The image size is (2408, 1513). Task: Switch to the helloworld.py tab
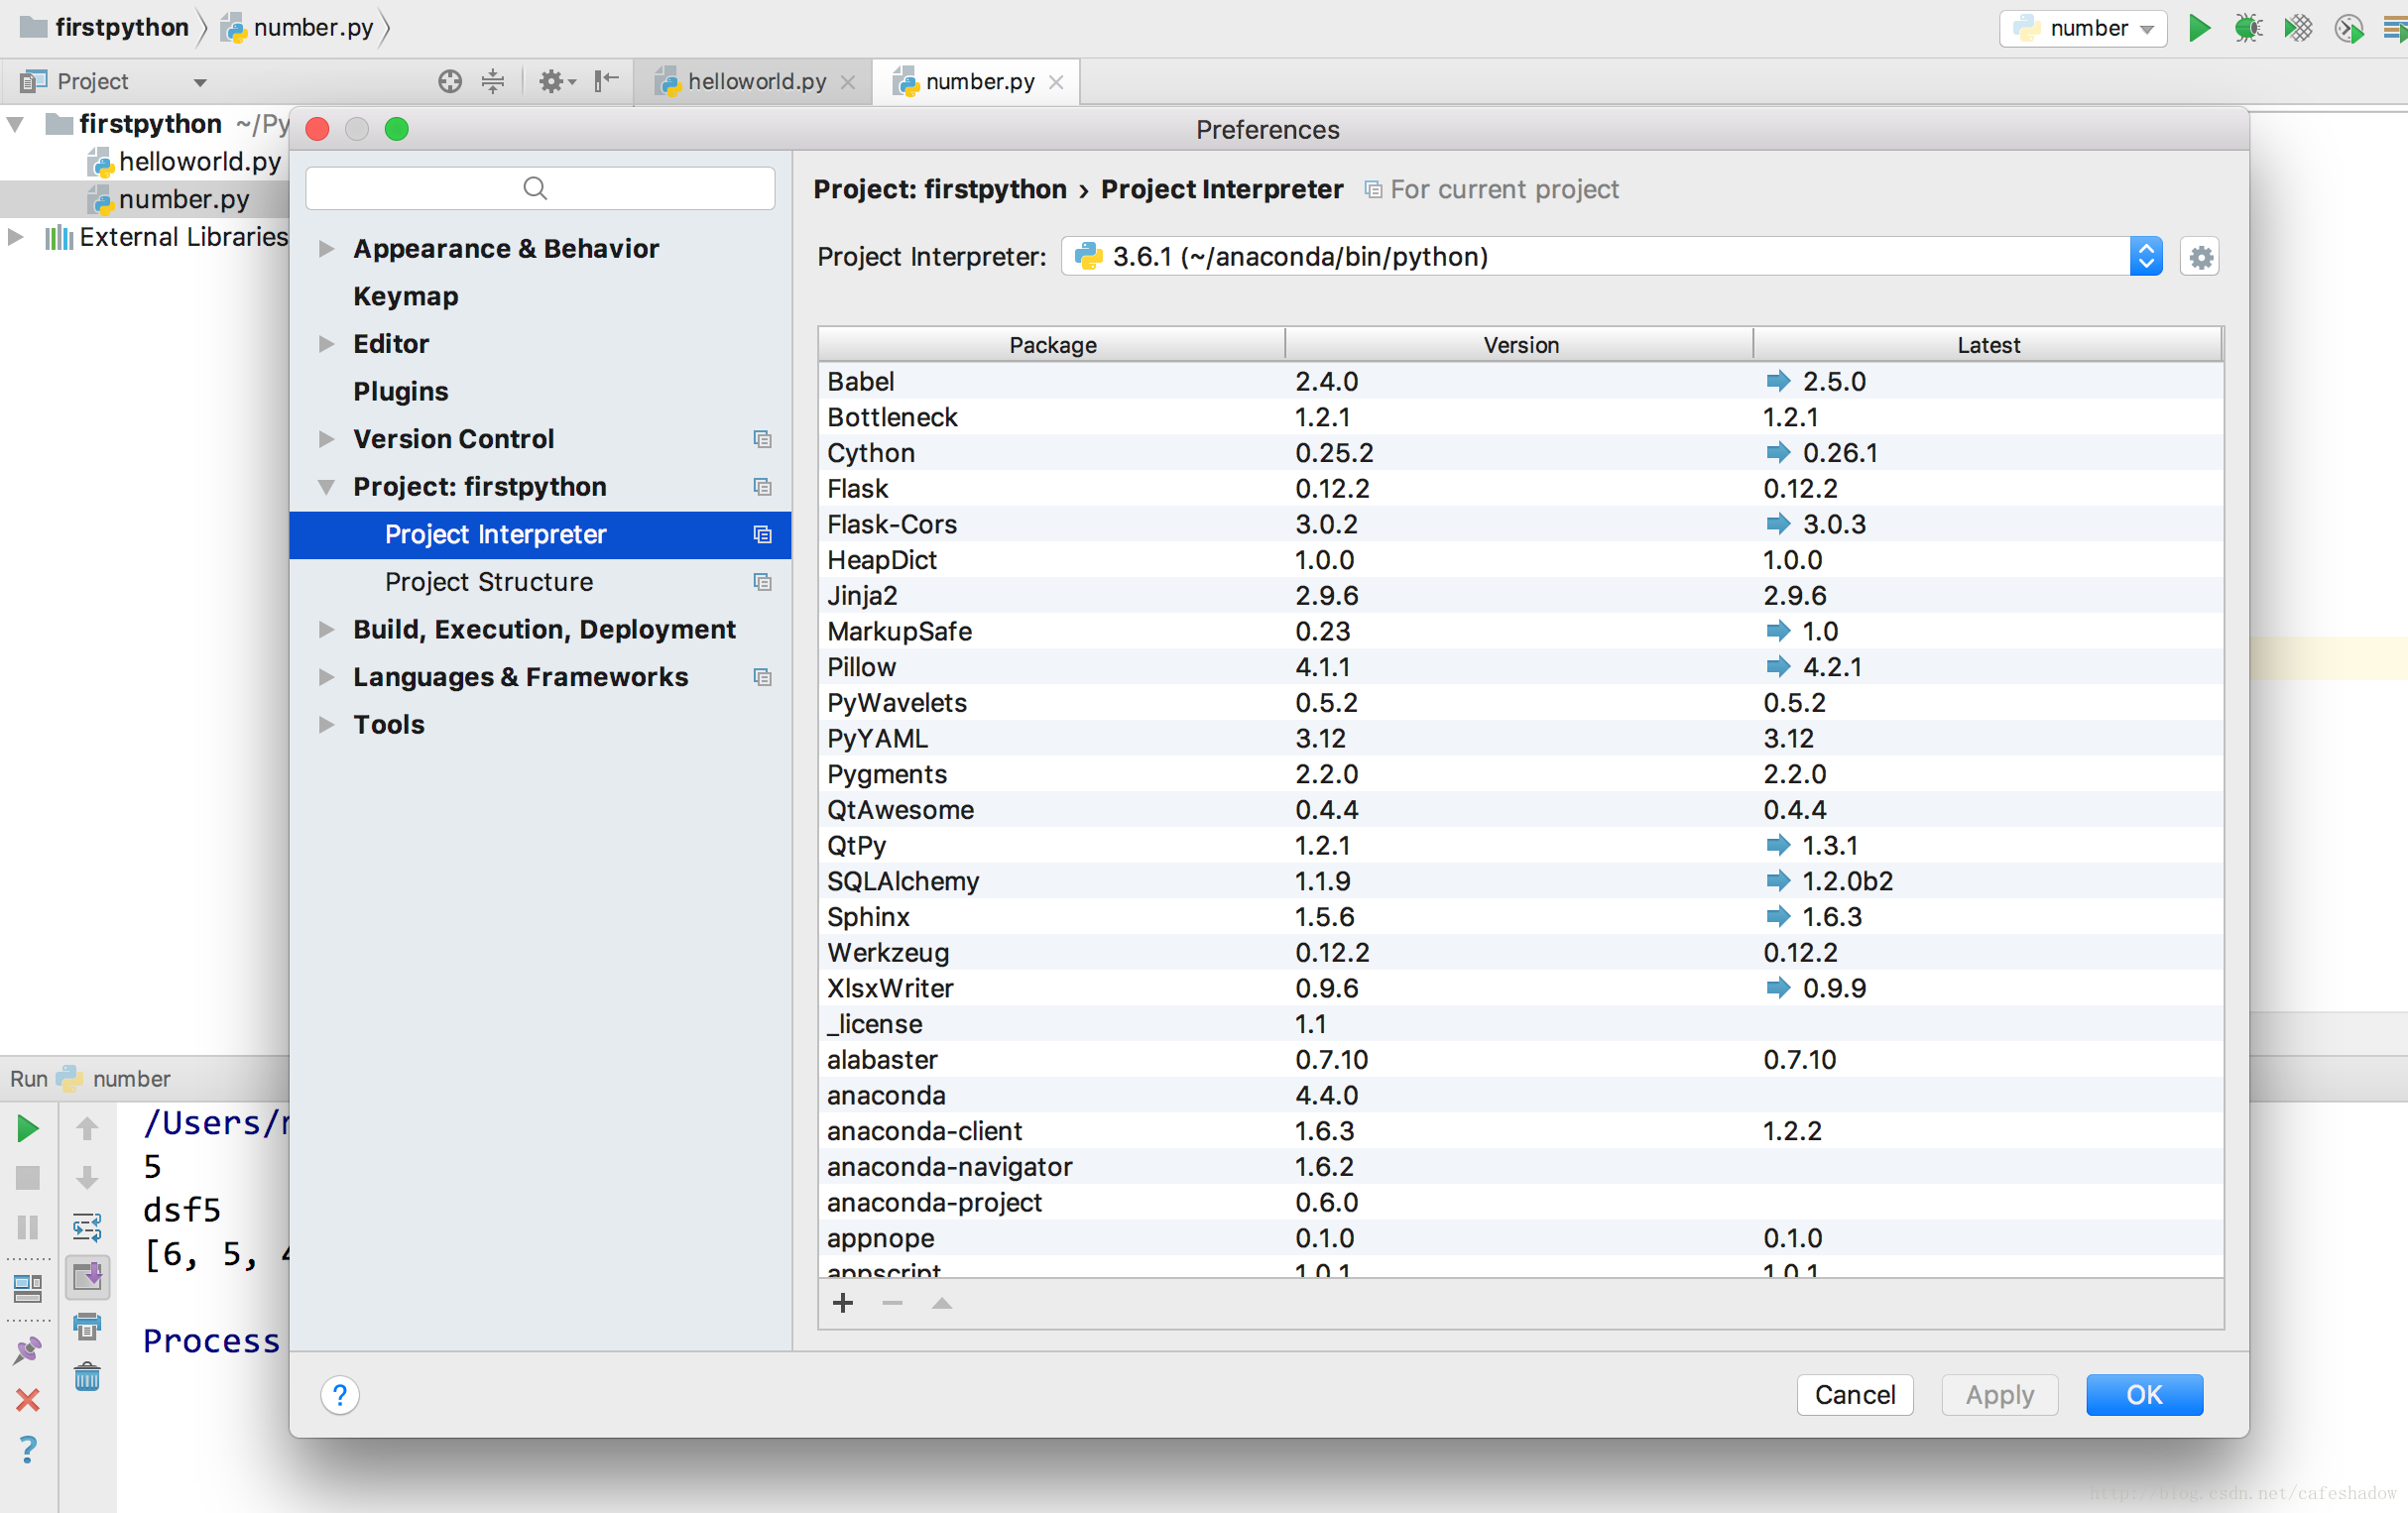[x=750, y=78]
